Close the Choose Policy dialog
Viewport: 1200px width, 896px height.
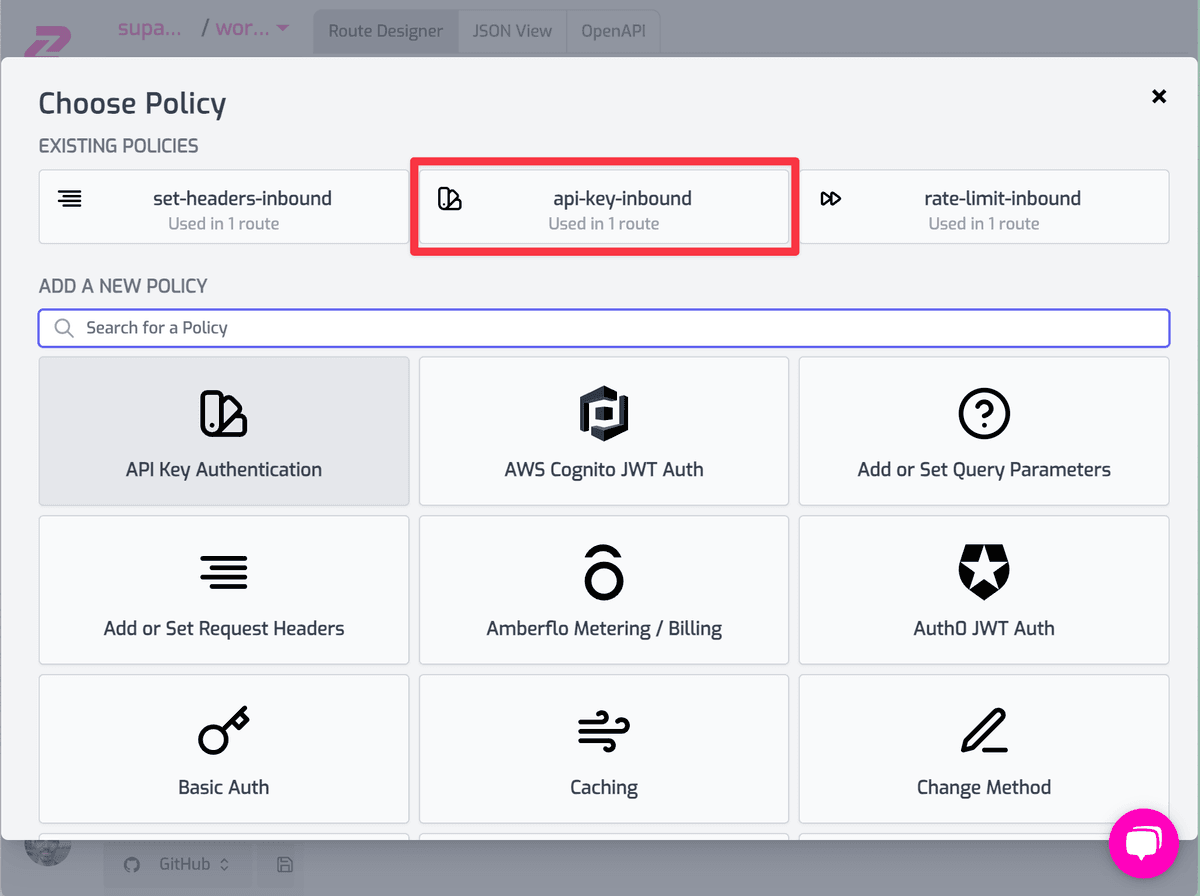[1159, 96]
